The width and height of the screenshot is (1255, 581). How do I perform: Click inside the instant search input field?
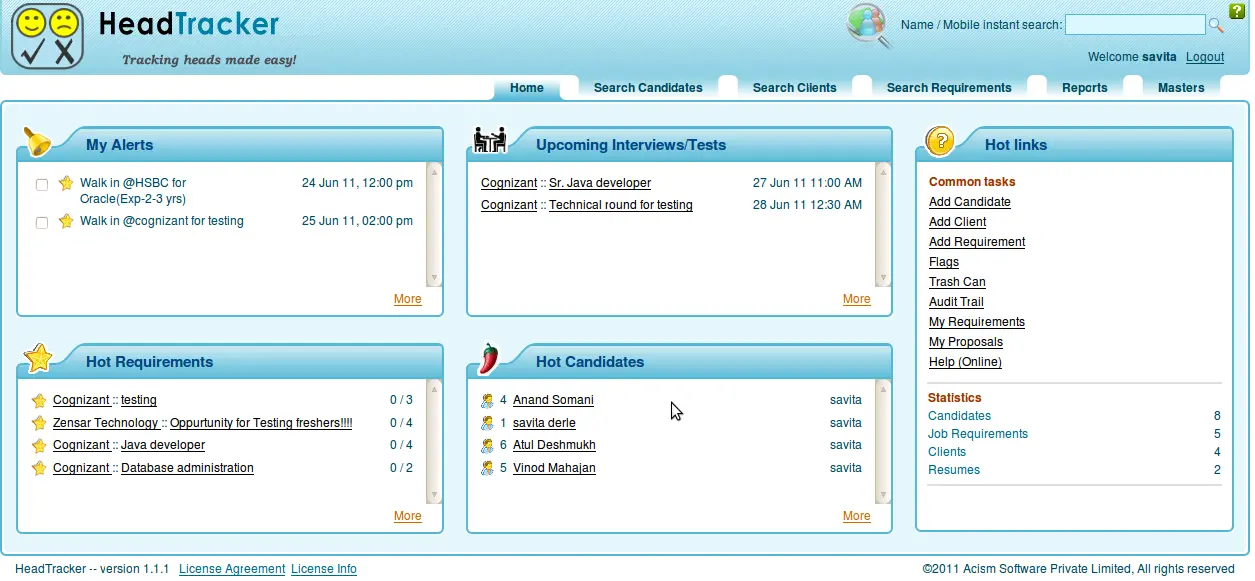coord(1135,24)
